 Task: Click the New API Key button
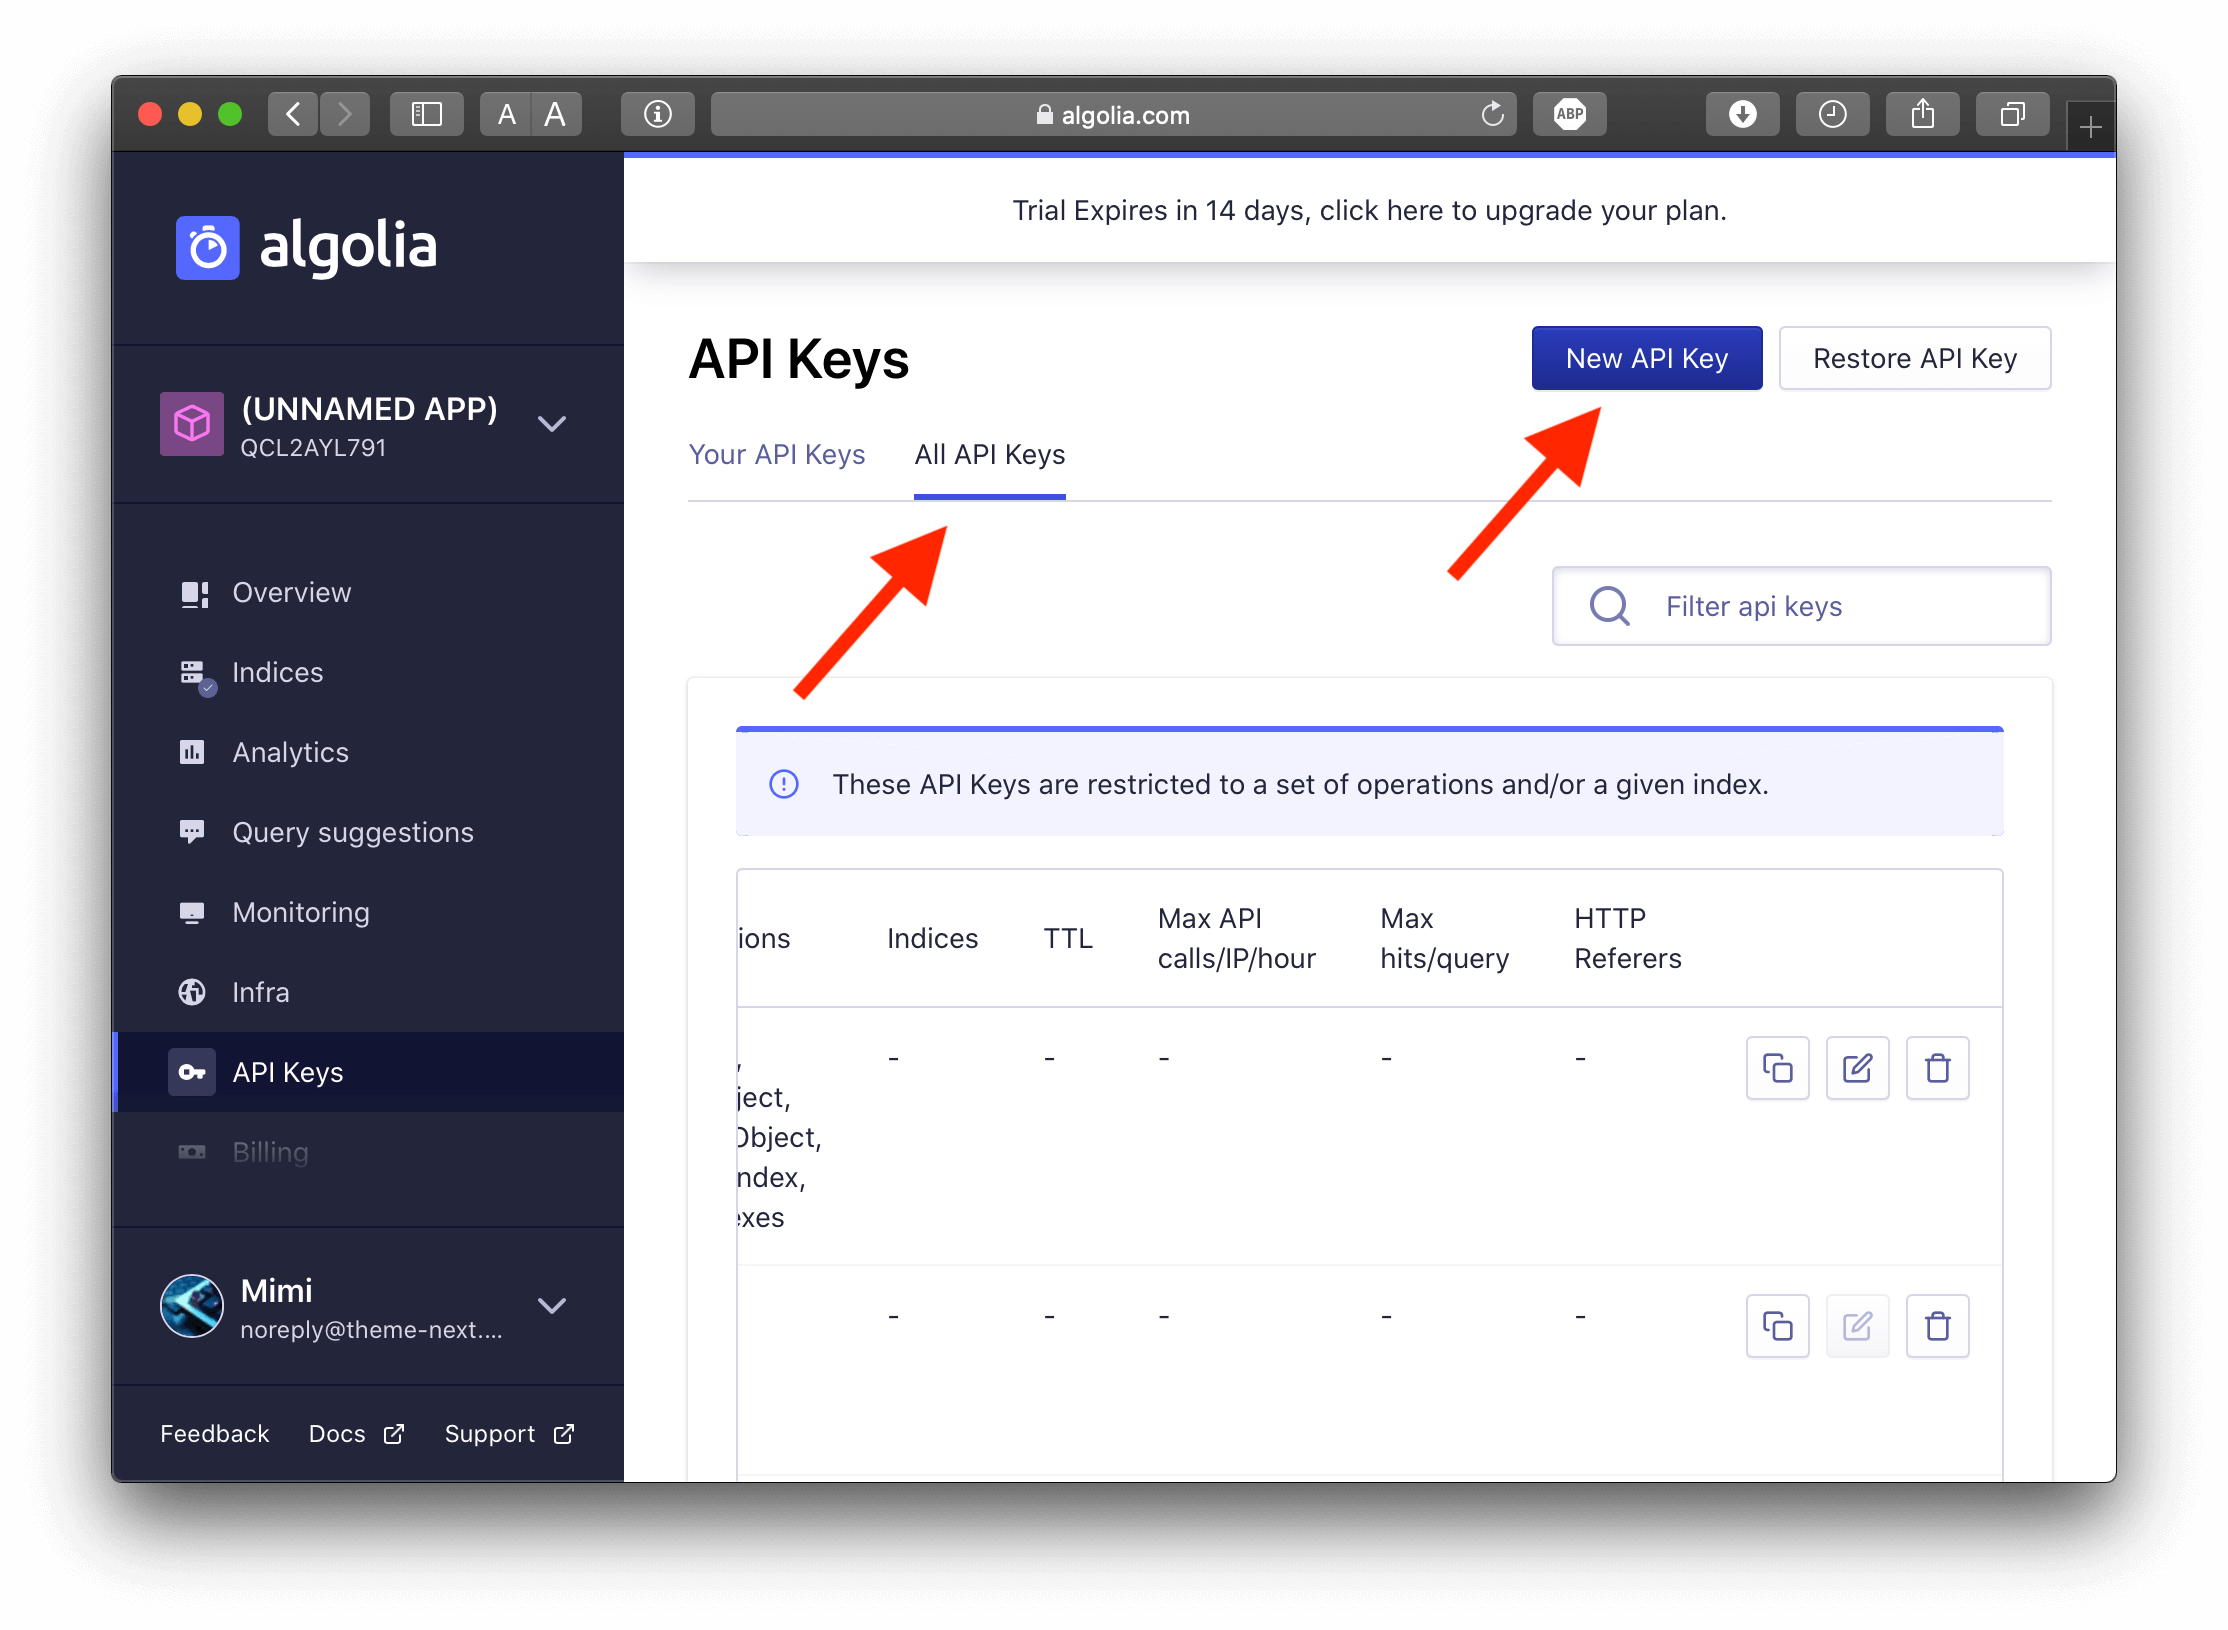tap(1646, 358)
